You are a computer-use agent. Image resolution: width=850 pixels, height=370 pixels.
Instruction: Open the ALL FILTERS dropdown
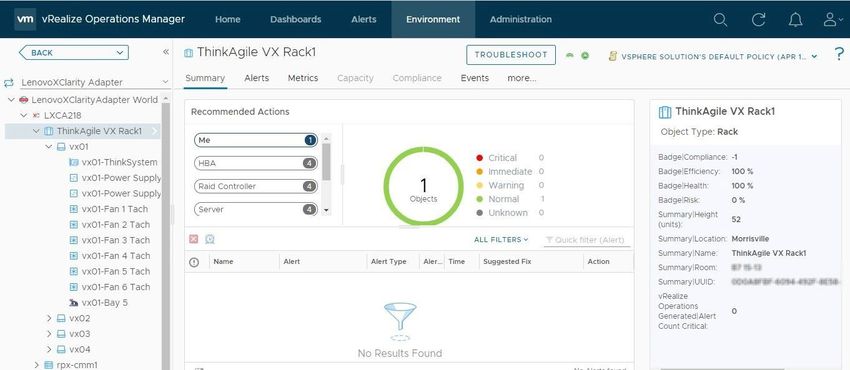tap(500, 239)
